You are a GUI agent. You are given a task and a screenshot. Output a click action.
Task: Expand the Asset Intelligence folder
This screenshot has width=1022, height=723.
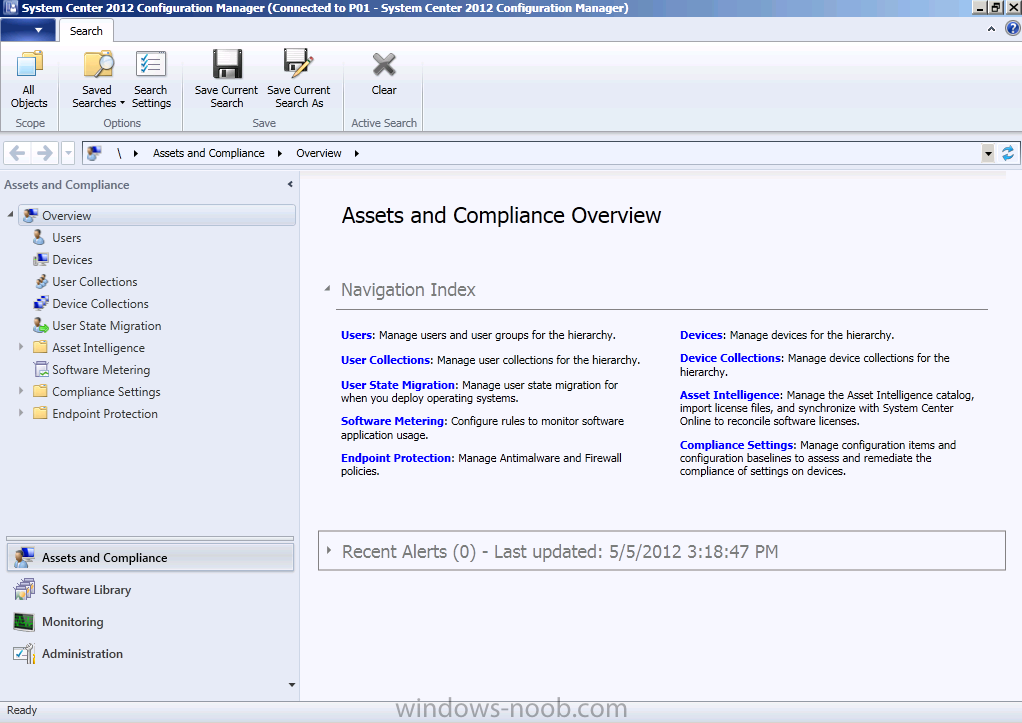pyautogui.click(x=21, y=347)
